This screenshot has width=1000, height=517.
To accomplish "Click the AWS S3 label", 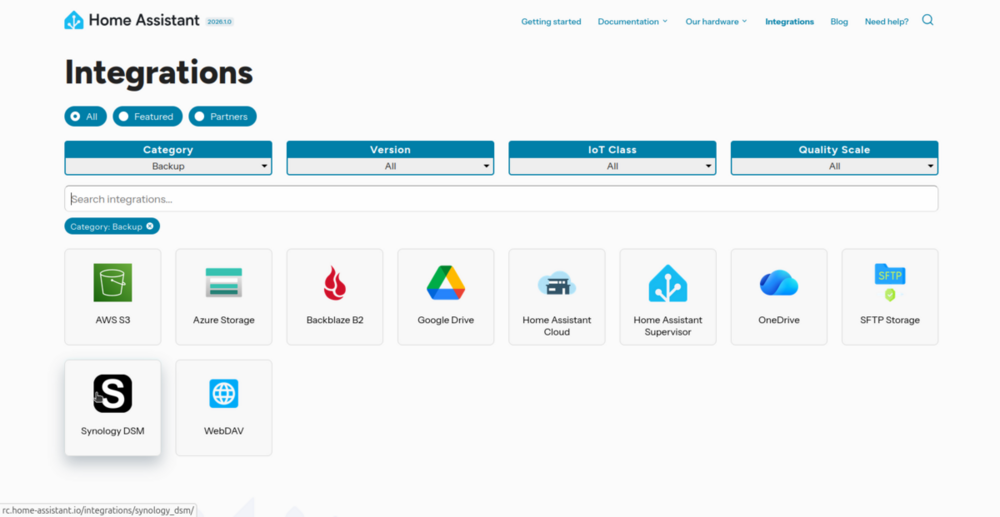I will click(x=113, y=320).
